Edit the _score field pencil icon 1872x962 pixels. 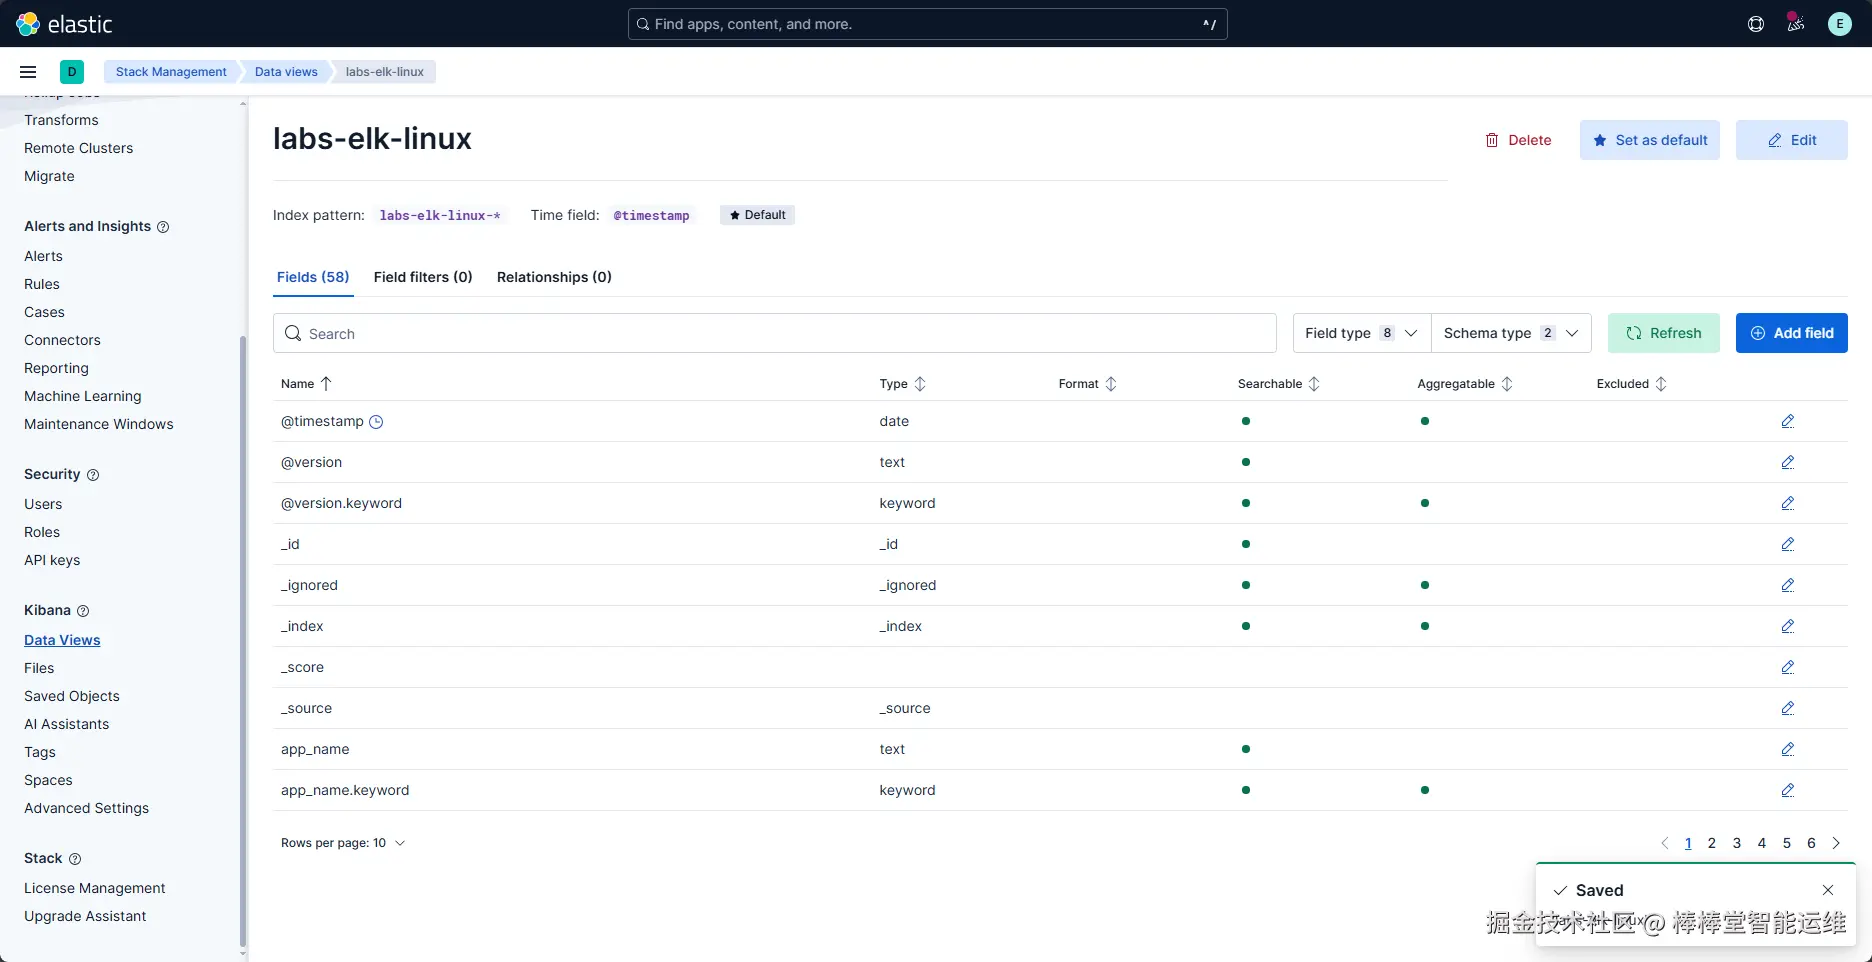click(x=1788, y=667)
